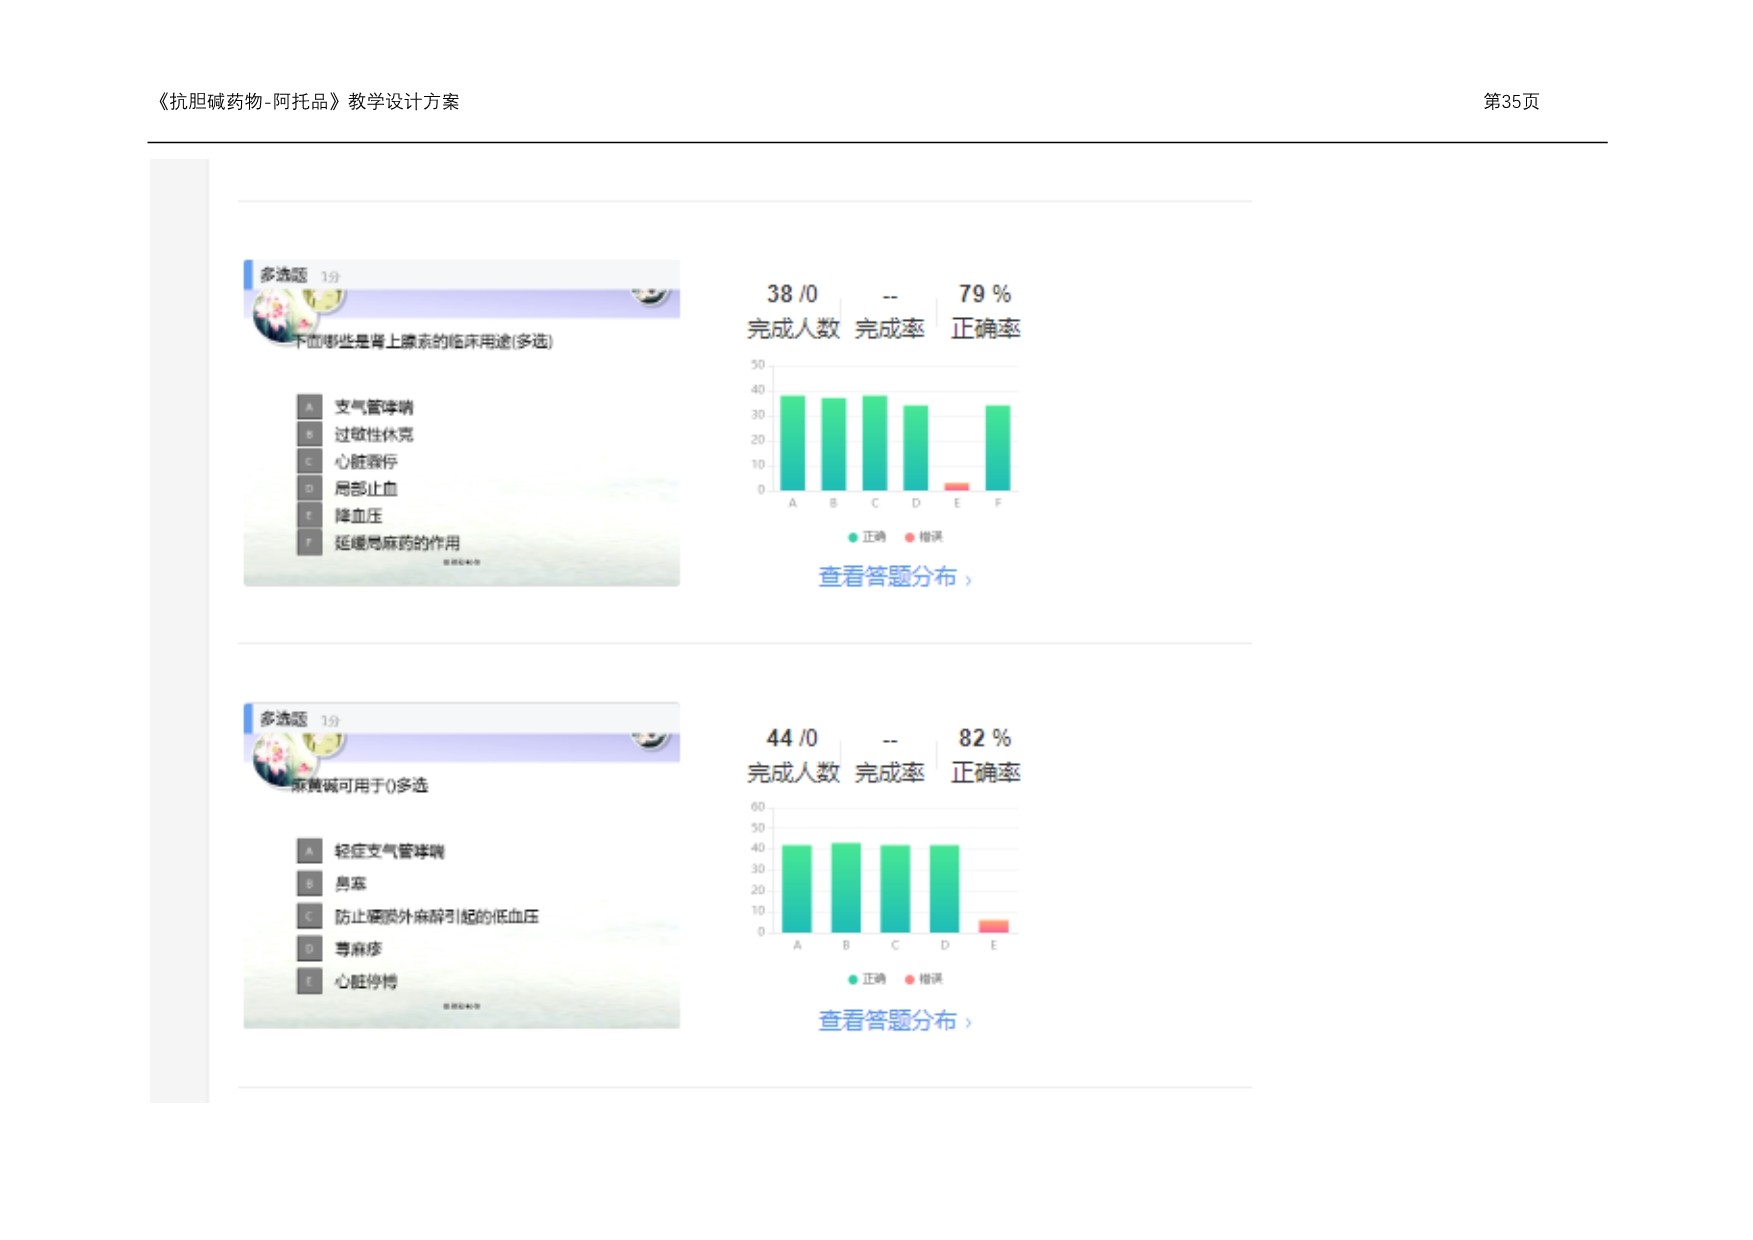Click the red bar E in the 79% chart

pyautogui.click(x=957, y=487)
